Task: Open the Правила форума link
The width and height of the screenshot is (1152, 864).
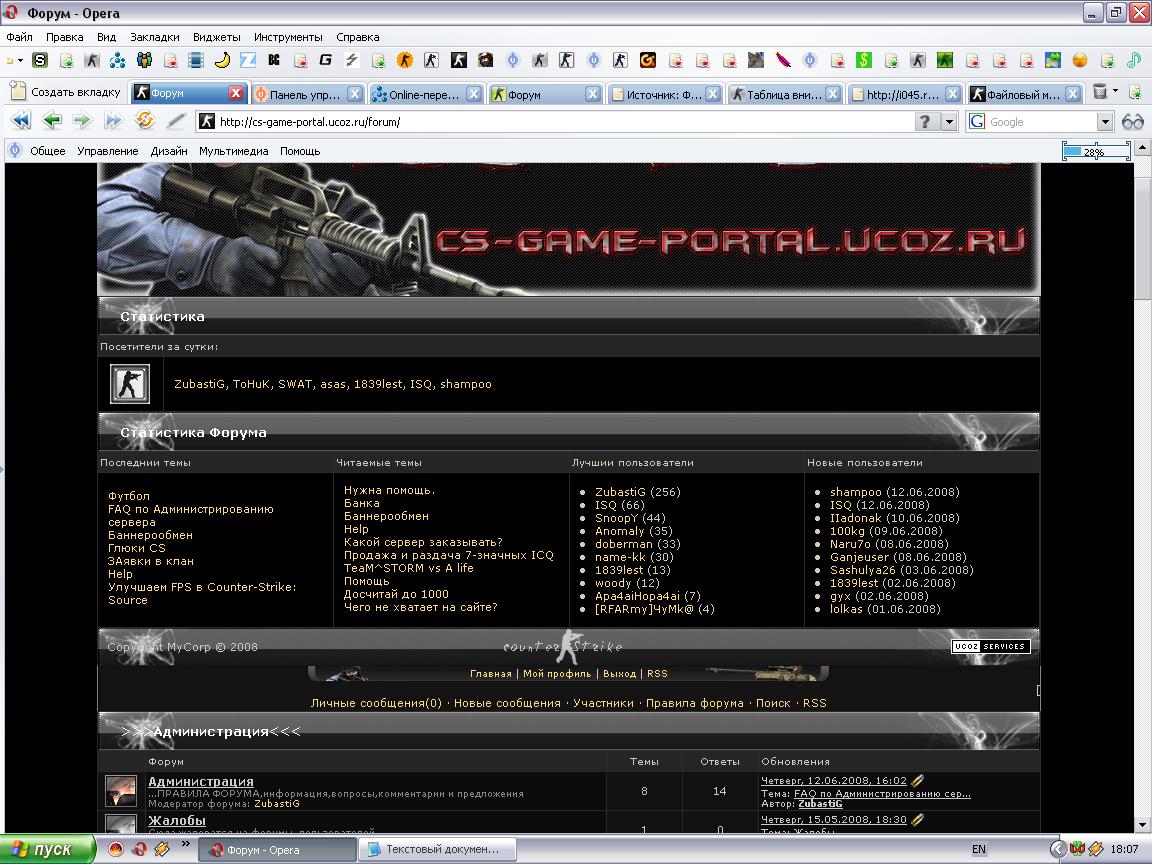Action: pos(694,703)
